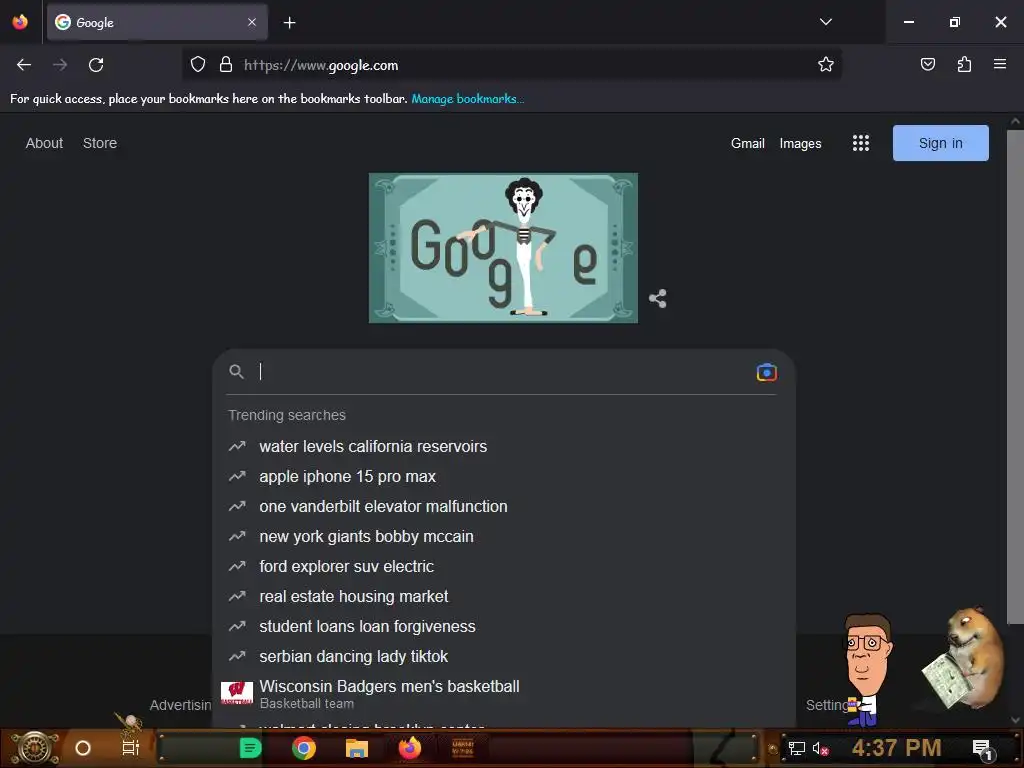Select Wisconsin Badgers men's basketball suggestion

[504, 694]
